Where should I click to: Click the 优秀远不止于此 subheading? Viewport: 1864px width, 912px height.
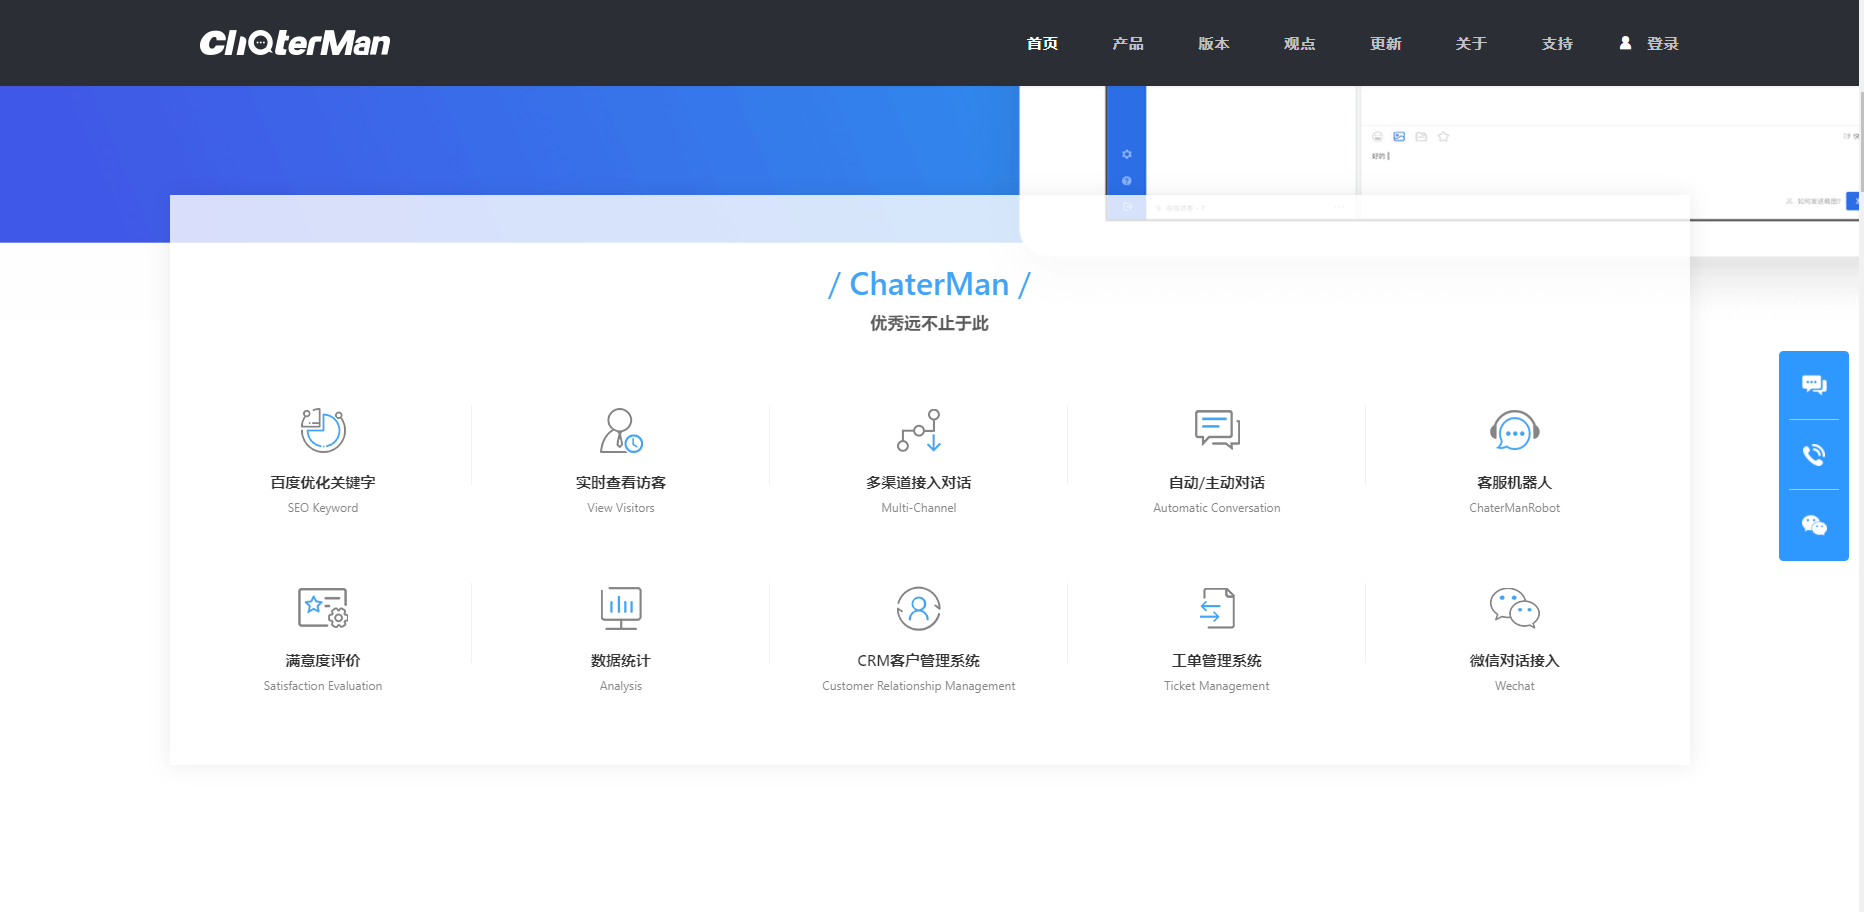[x=929, y=323]
